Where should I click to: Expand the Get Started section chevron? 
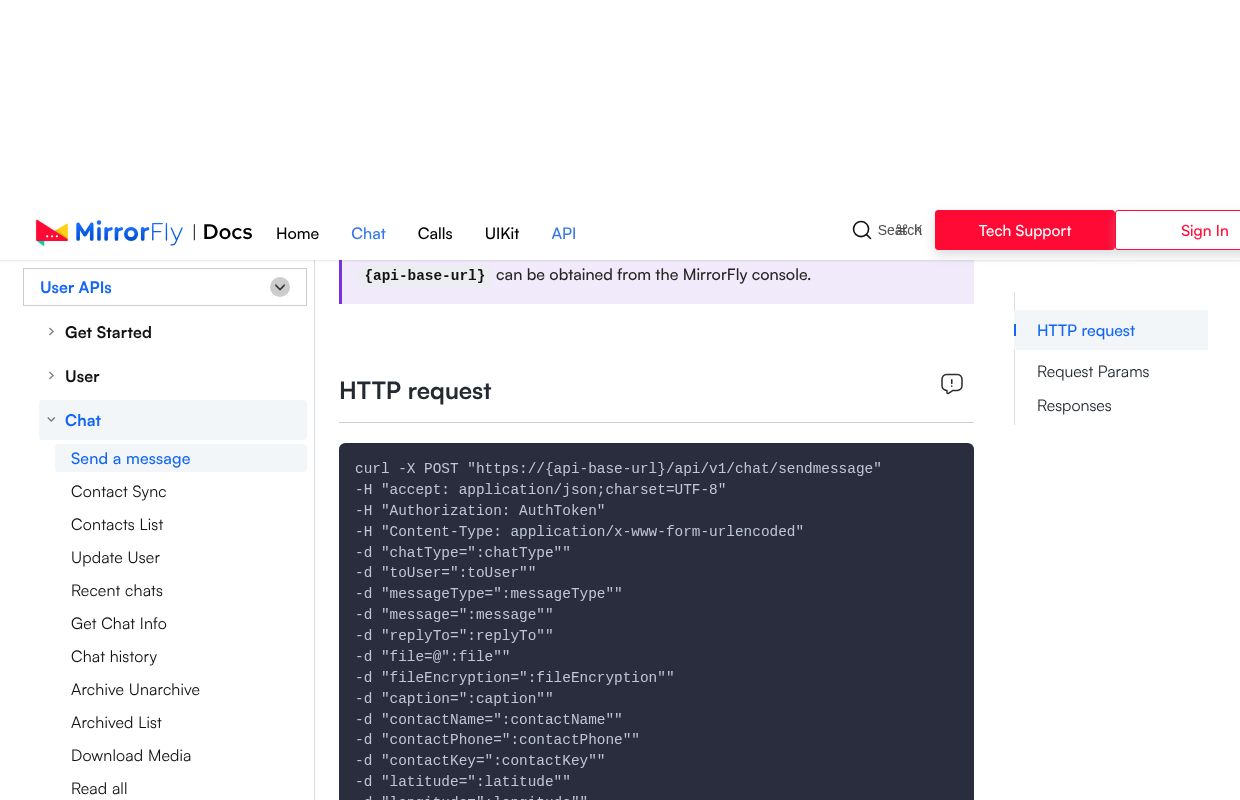click(x=51, y=332)
